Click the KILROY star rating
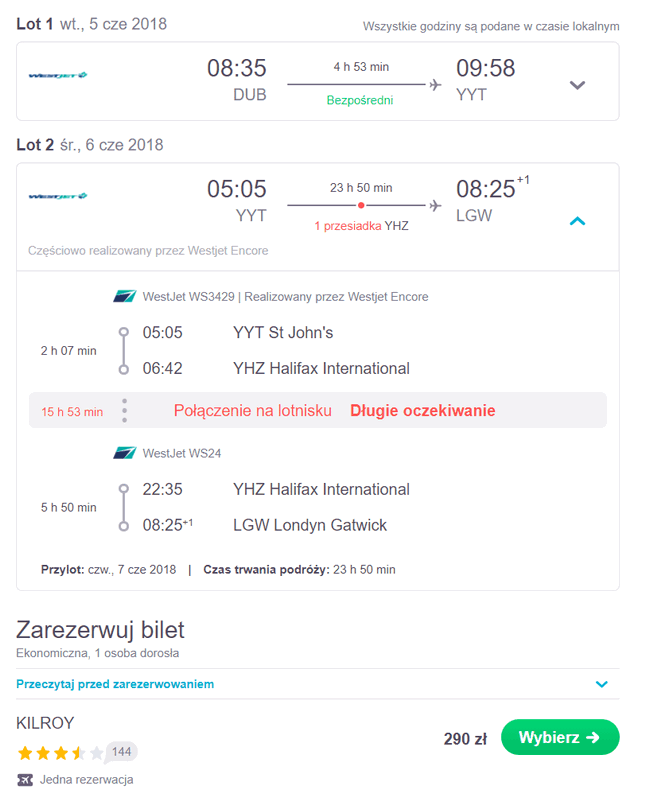This screenshot has height=802, width=650. 60,752
